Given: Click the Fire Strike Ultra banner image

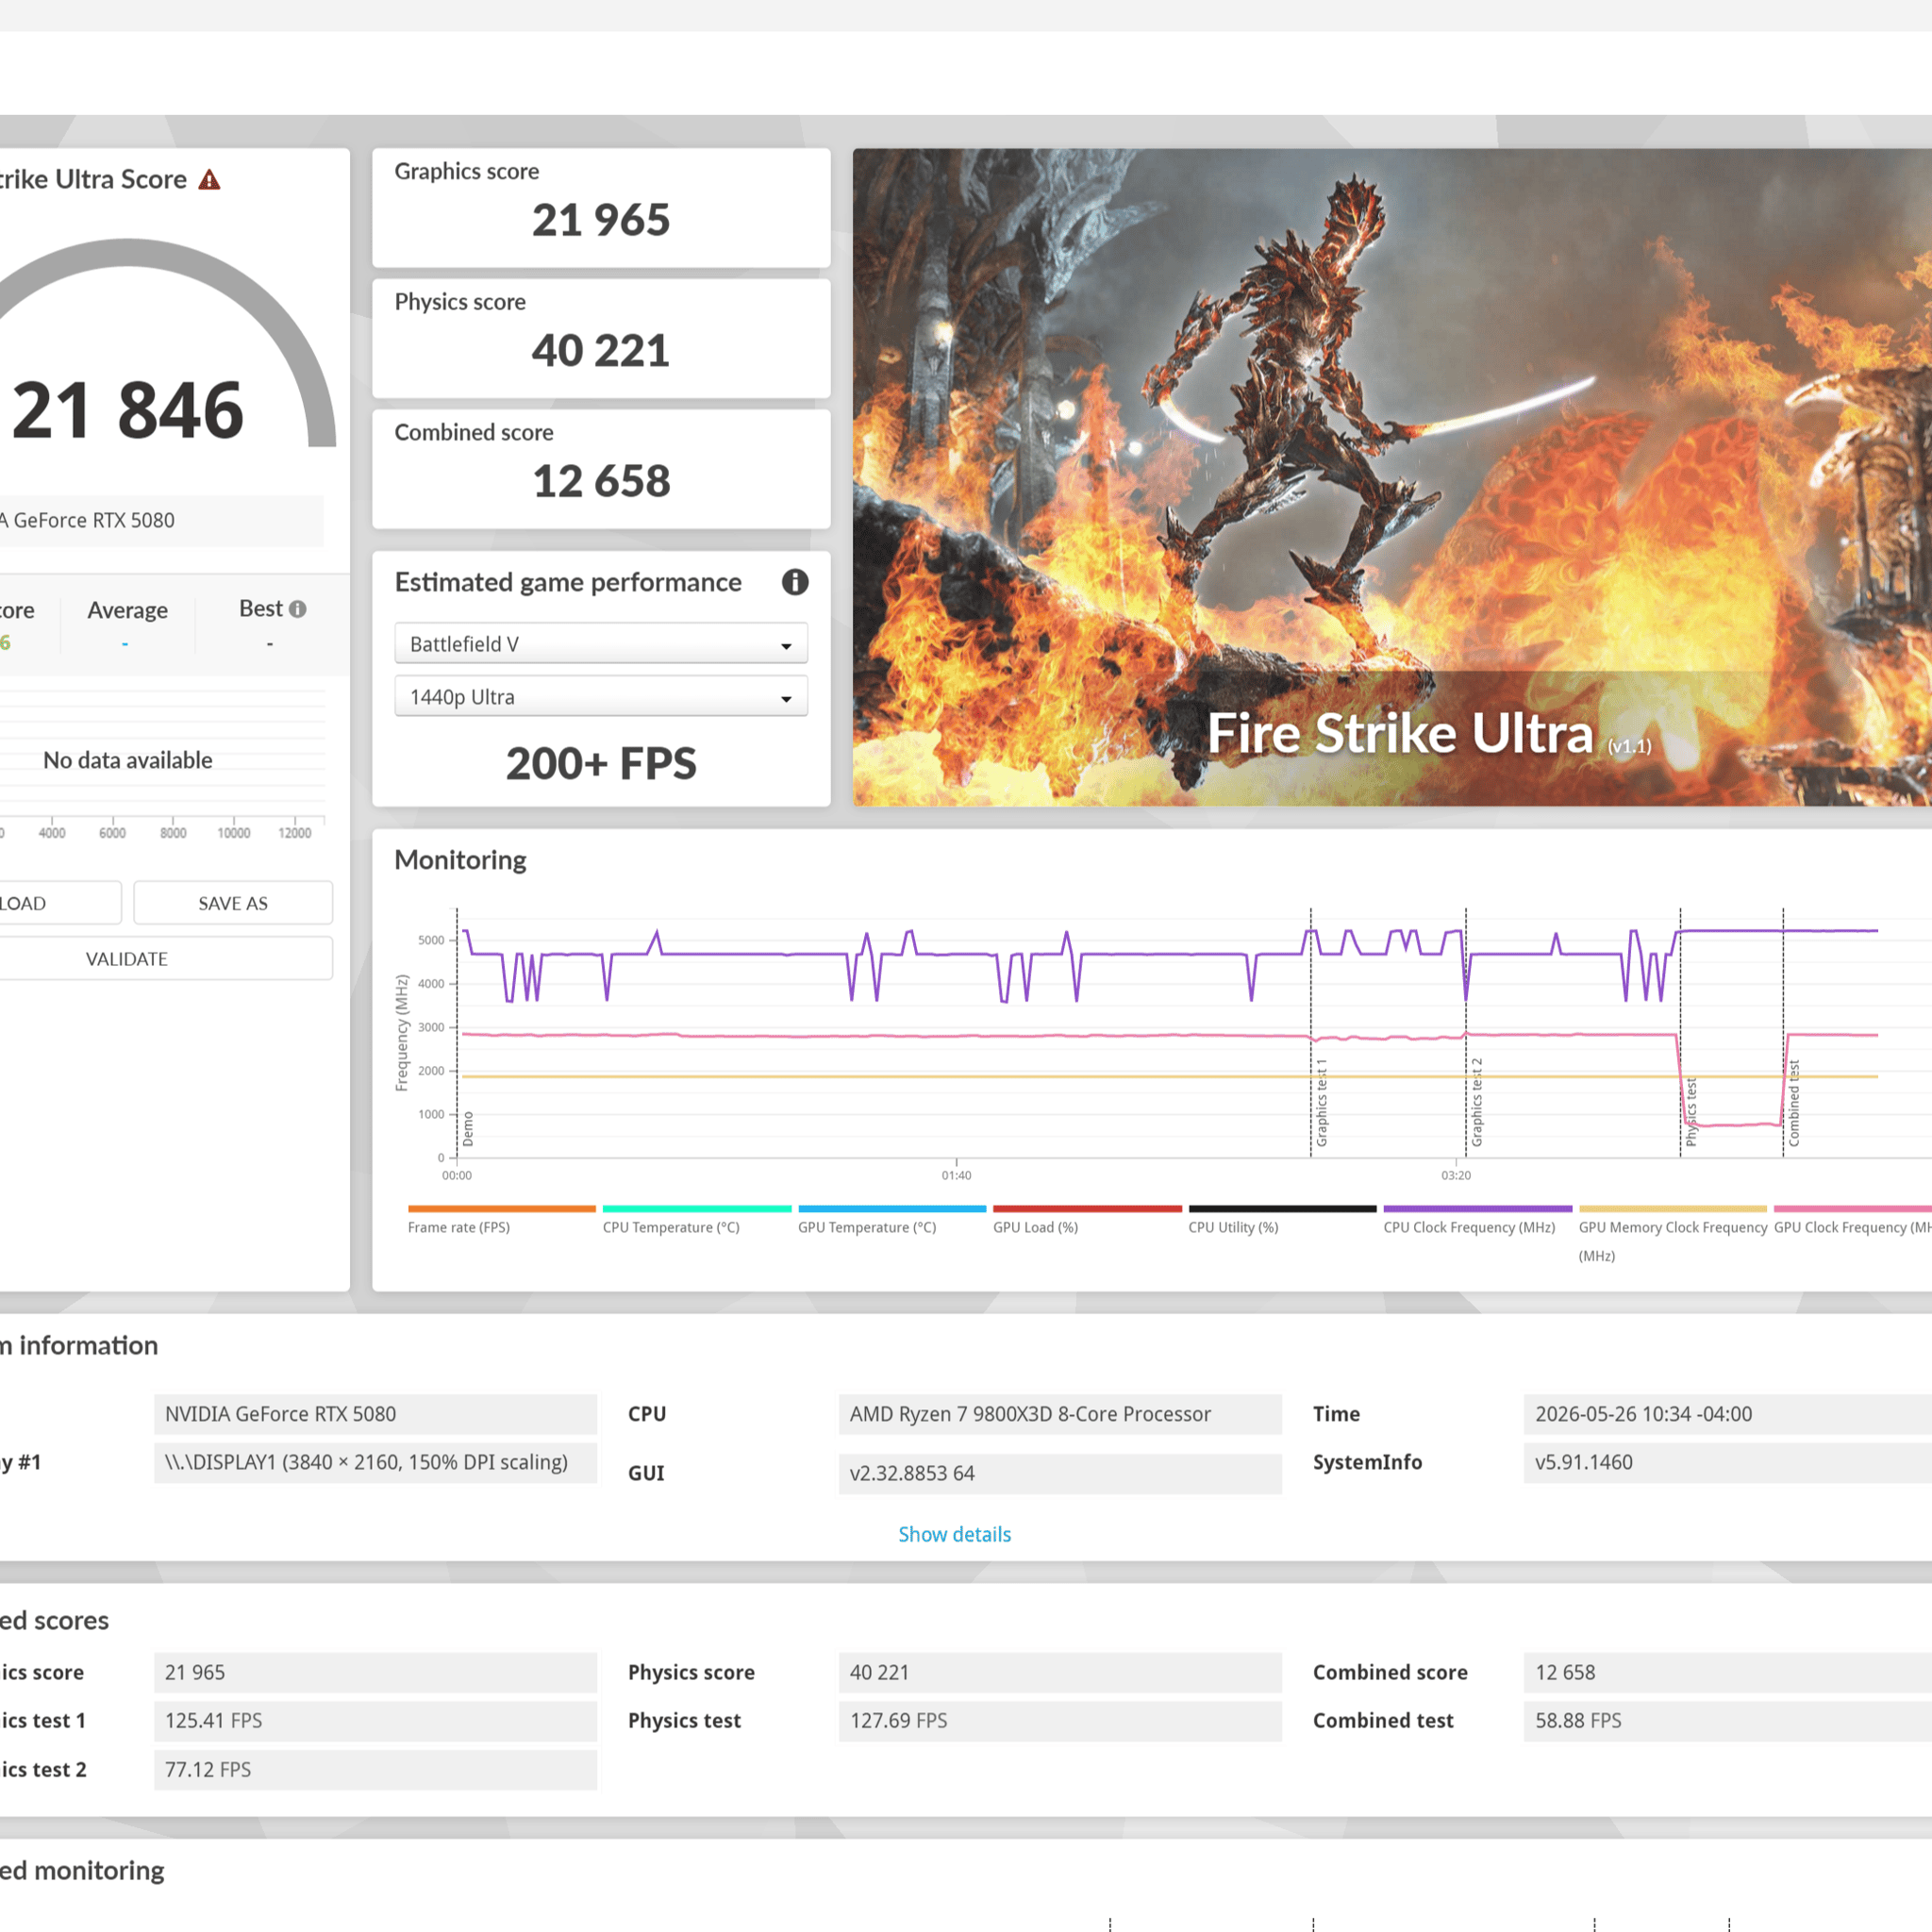Looking at the screenshot, I should [1392, 477].
